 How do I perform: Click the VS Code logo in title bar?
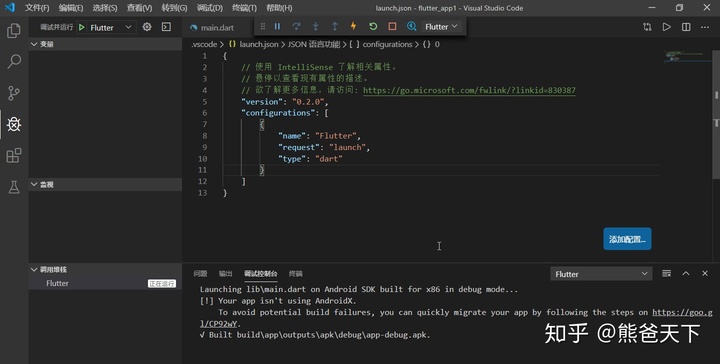(x=10, y=7)
